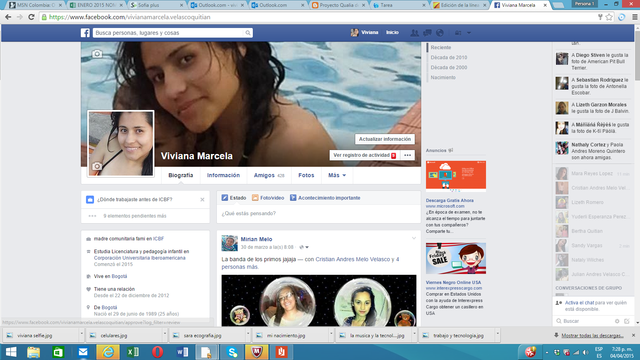
Task: Click ICBF workplace link
Action: pyautogui.click(x=158, y=239)
